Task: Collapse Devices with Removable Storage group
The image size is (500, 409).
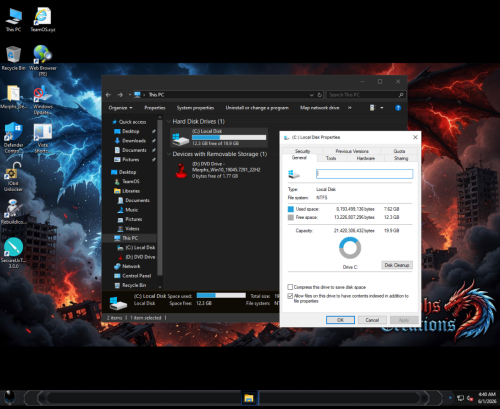Action: [169, 154]
